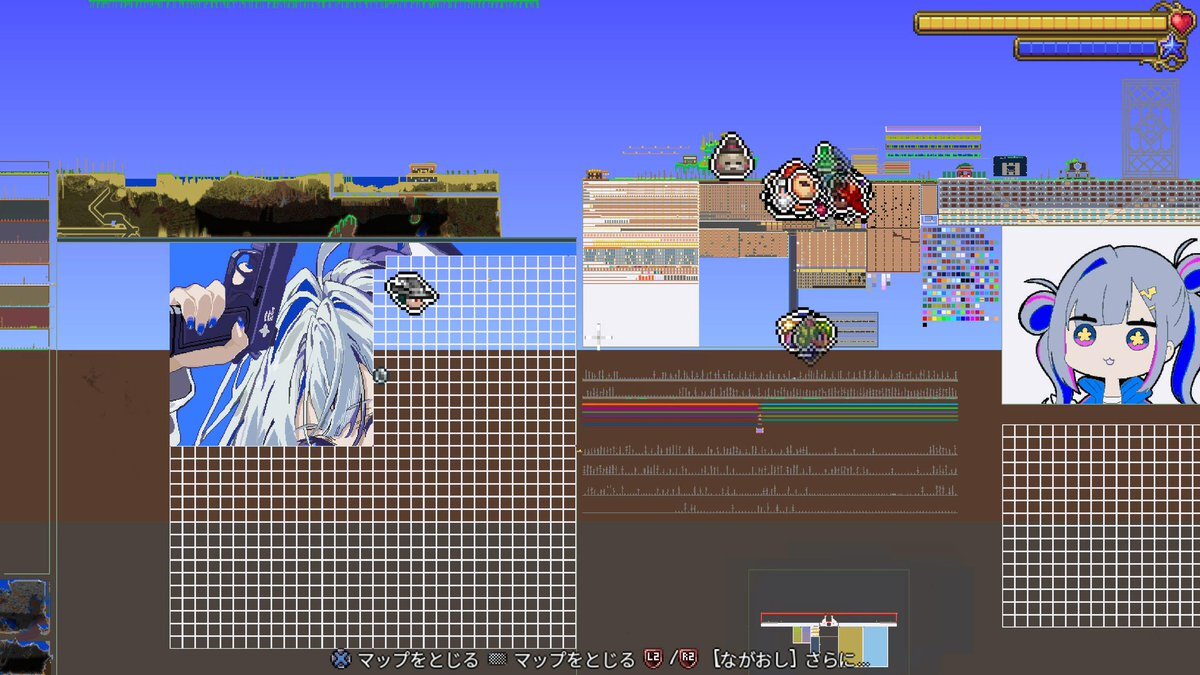
Task: Select the green-hat NPC head marker
Action: click(826, 160)
